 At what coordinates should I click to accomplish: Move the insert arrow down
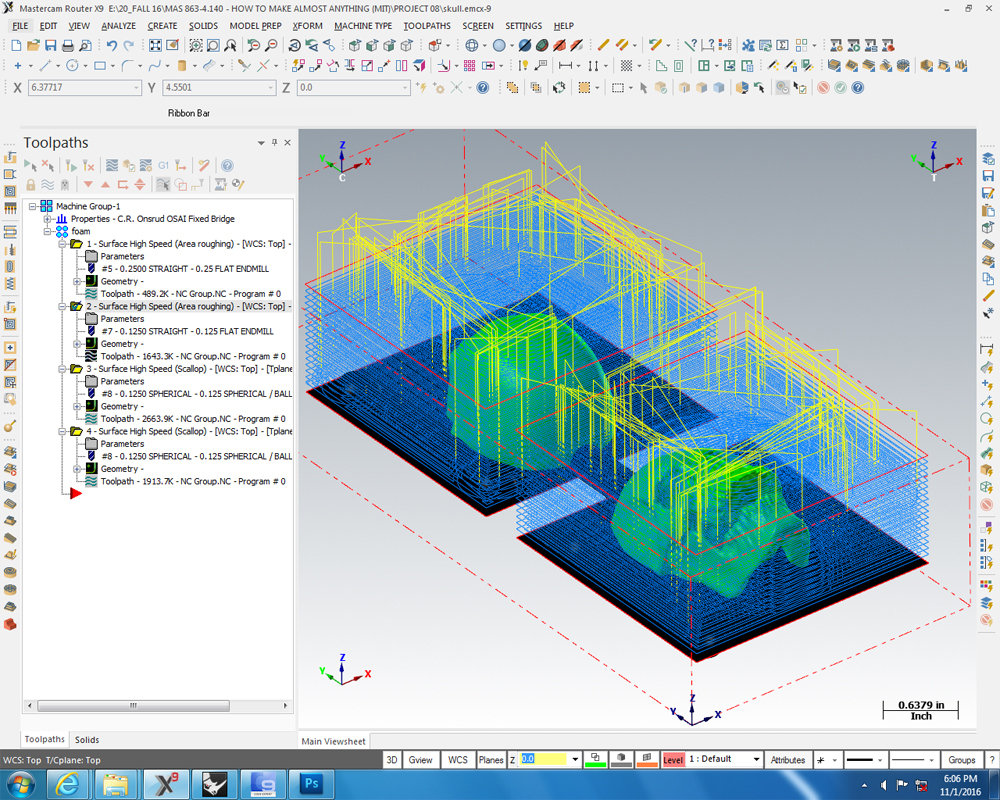click(x=88, y=185)
